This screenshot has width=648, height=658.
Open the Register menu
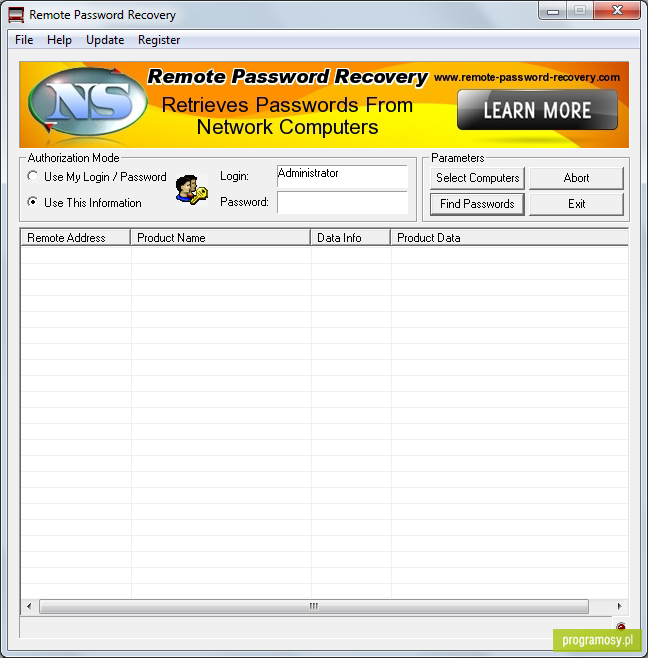pos(159,40)
